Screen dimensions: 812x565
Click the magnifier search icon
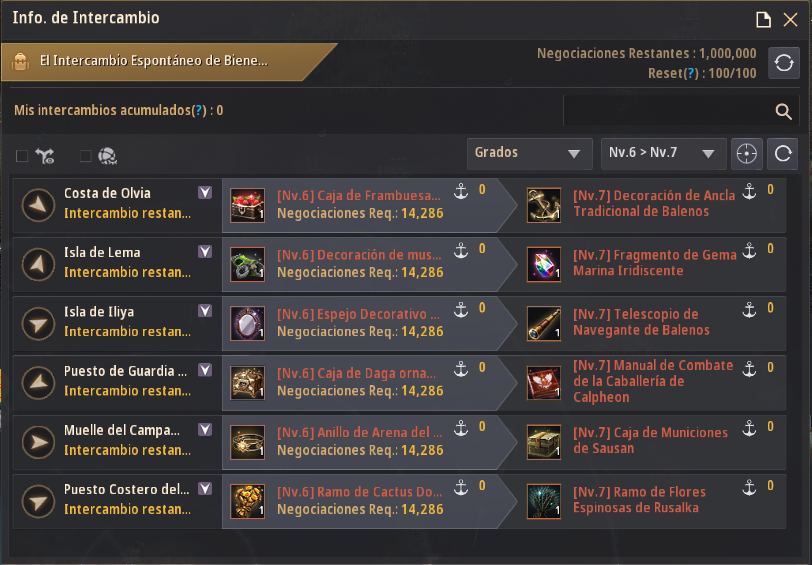coord(783,111)
